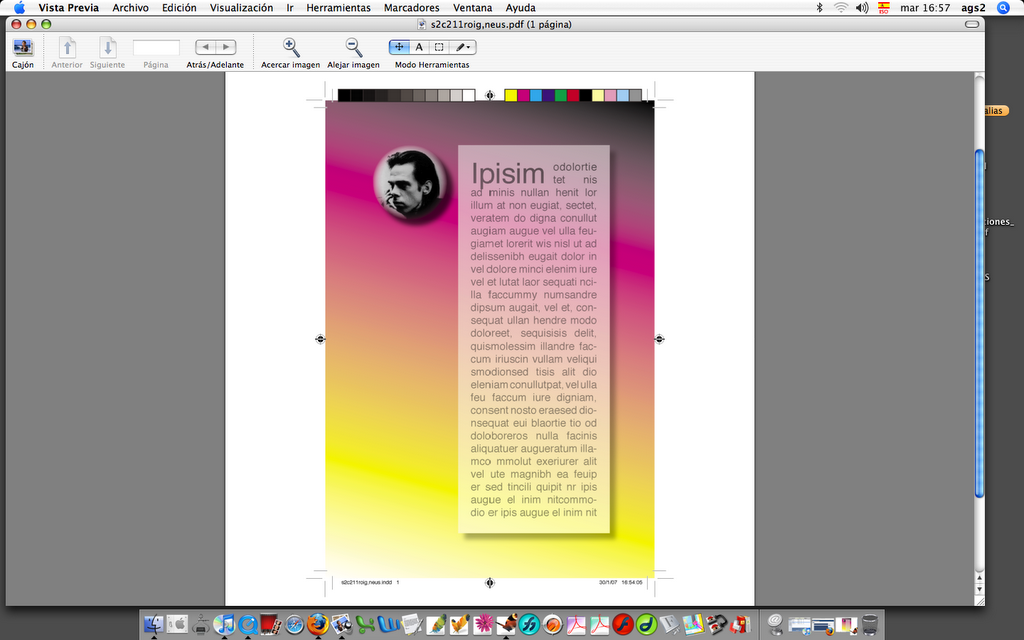
Task: Open the Ayuda menu
Action: click(520, 8)
